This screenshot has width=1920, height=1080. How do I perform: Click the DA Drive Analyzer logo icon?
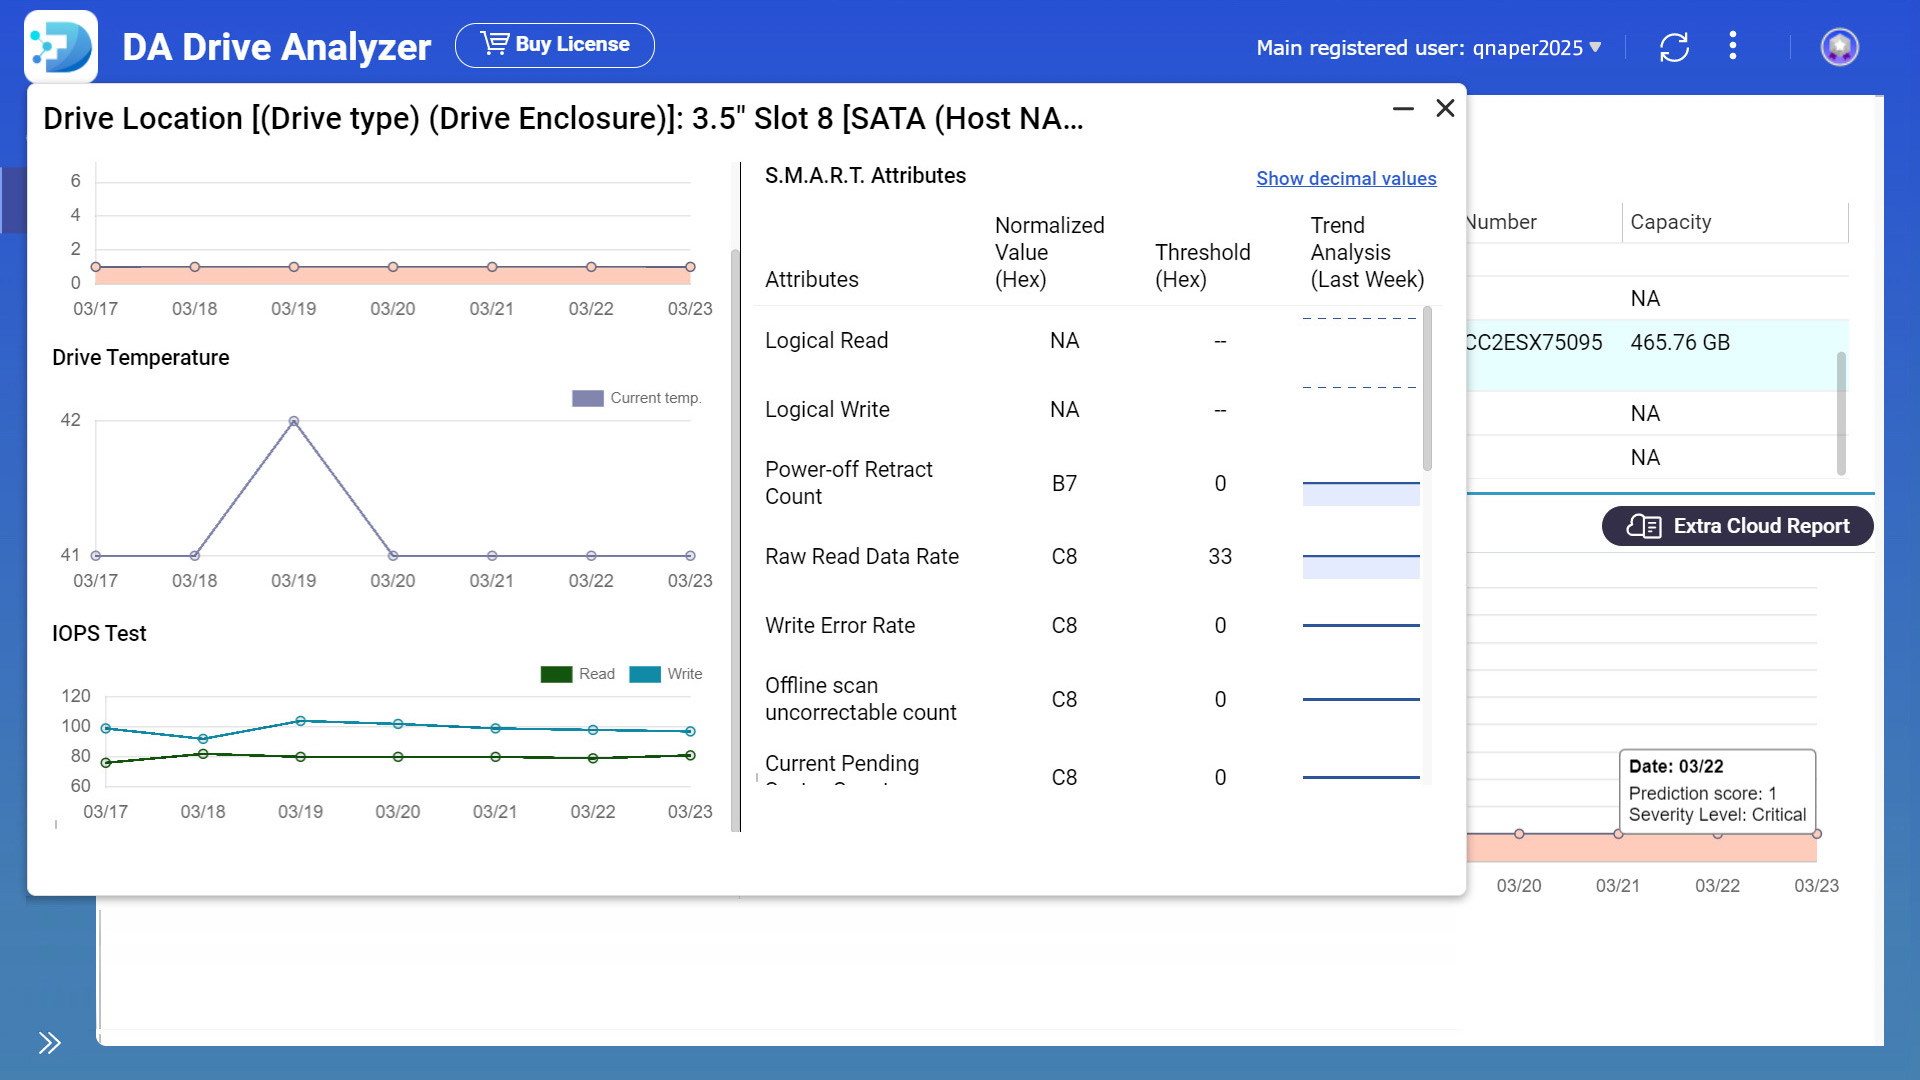(61, 46)
